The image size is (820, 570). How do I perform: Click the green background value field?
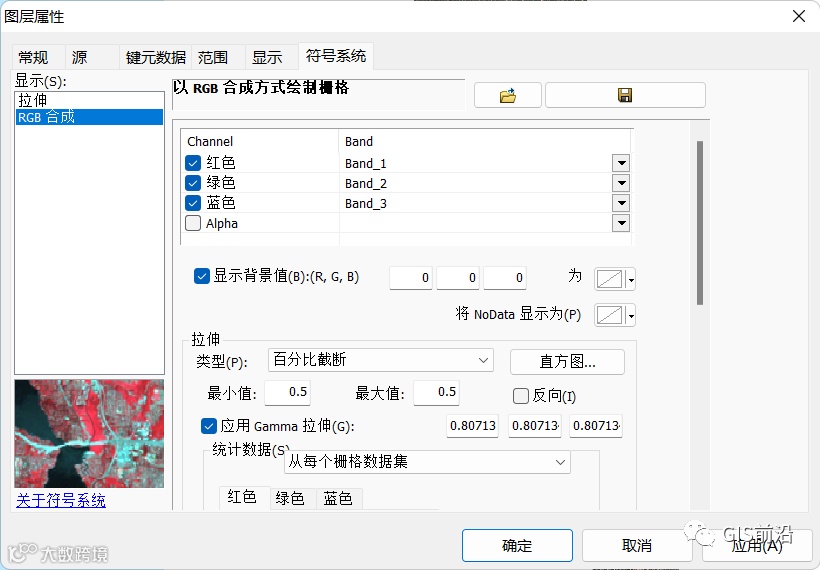point(458,278)
